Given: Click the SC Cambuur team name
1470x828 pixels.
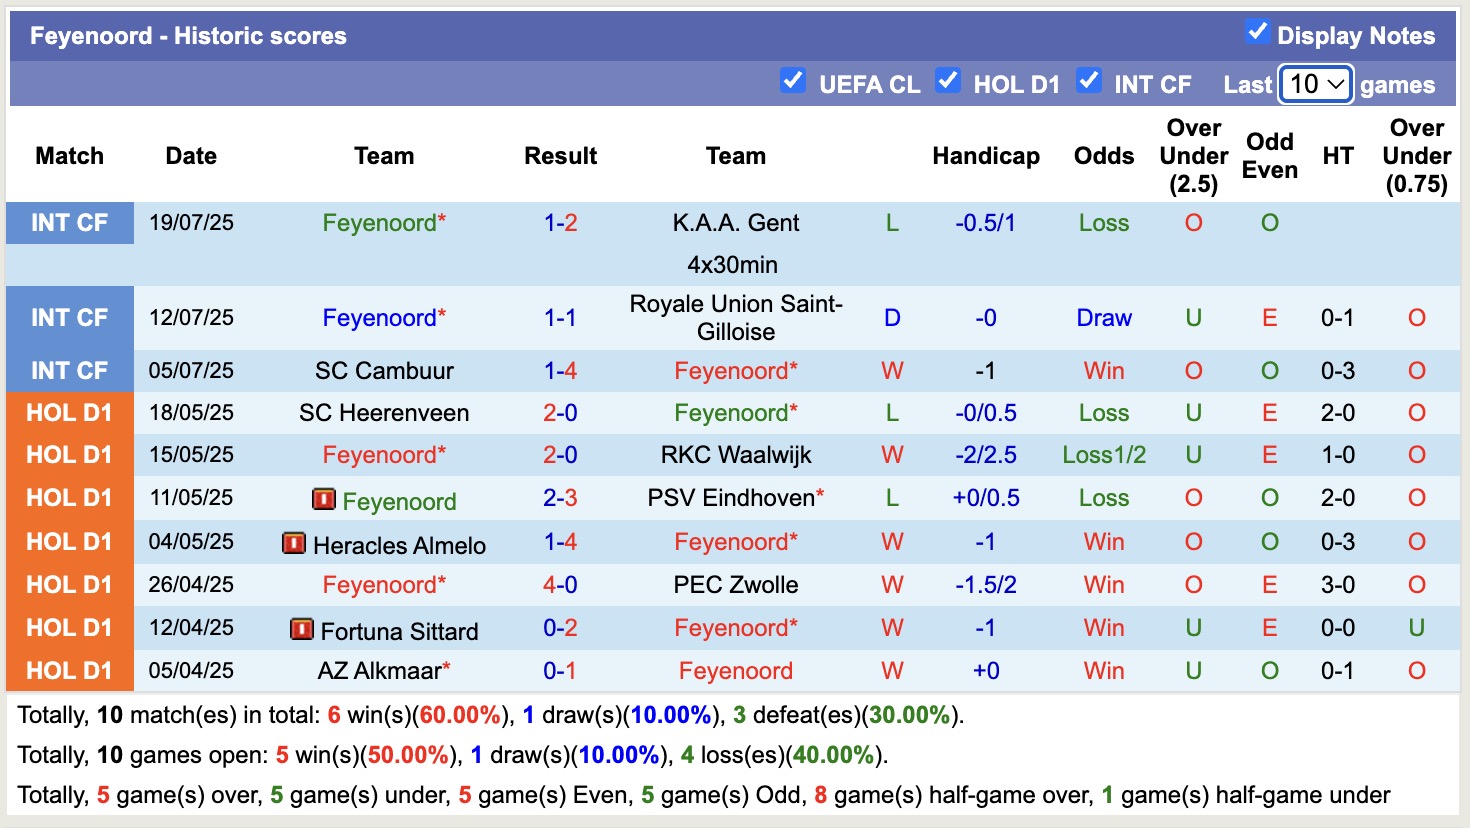Looking at the screenshot, I should tap(384, 370).
